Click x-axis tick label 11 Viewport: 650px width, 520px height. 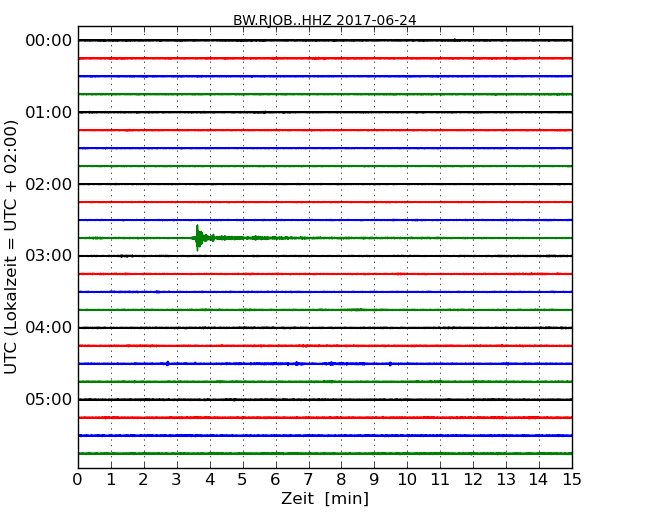coord(440,480)
